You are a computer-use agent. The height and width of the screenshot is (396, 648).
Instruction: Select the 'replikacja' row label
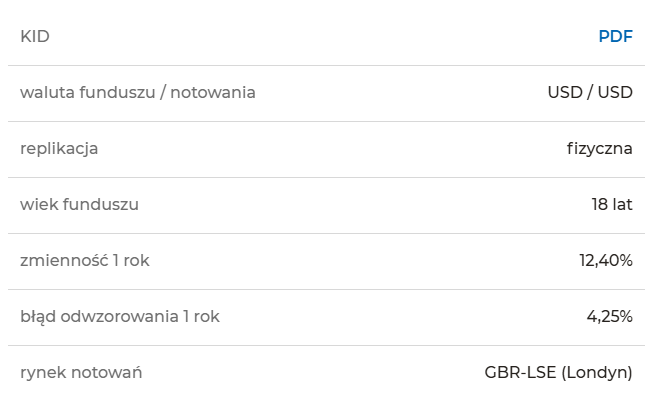pyautogui.click(x=59, y=149)
